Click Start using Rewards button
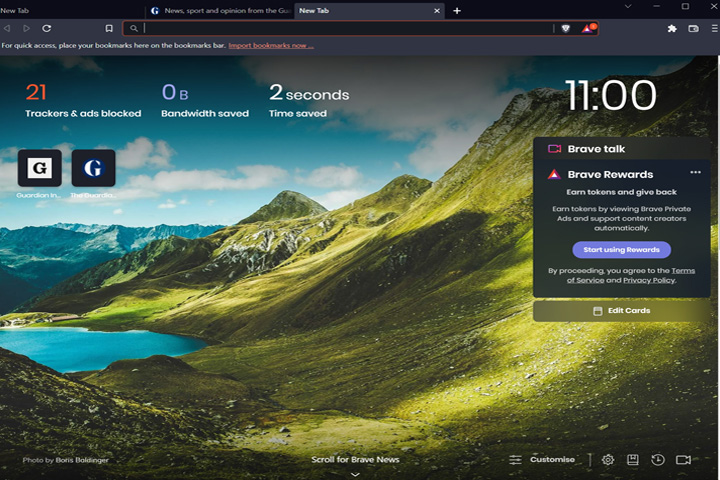720x480 pixels. click(x=621, y=249)
